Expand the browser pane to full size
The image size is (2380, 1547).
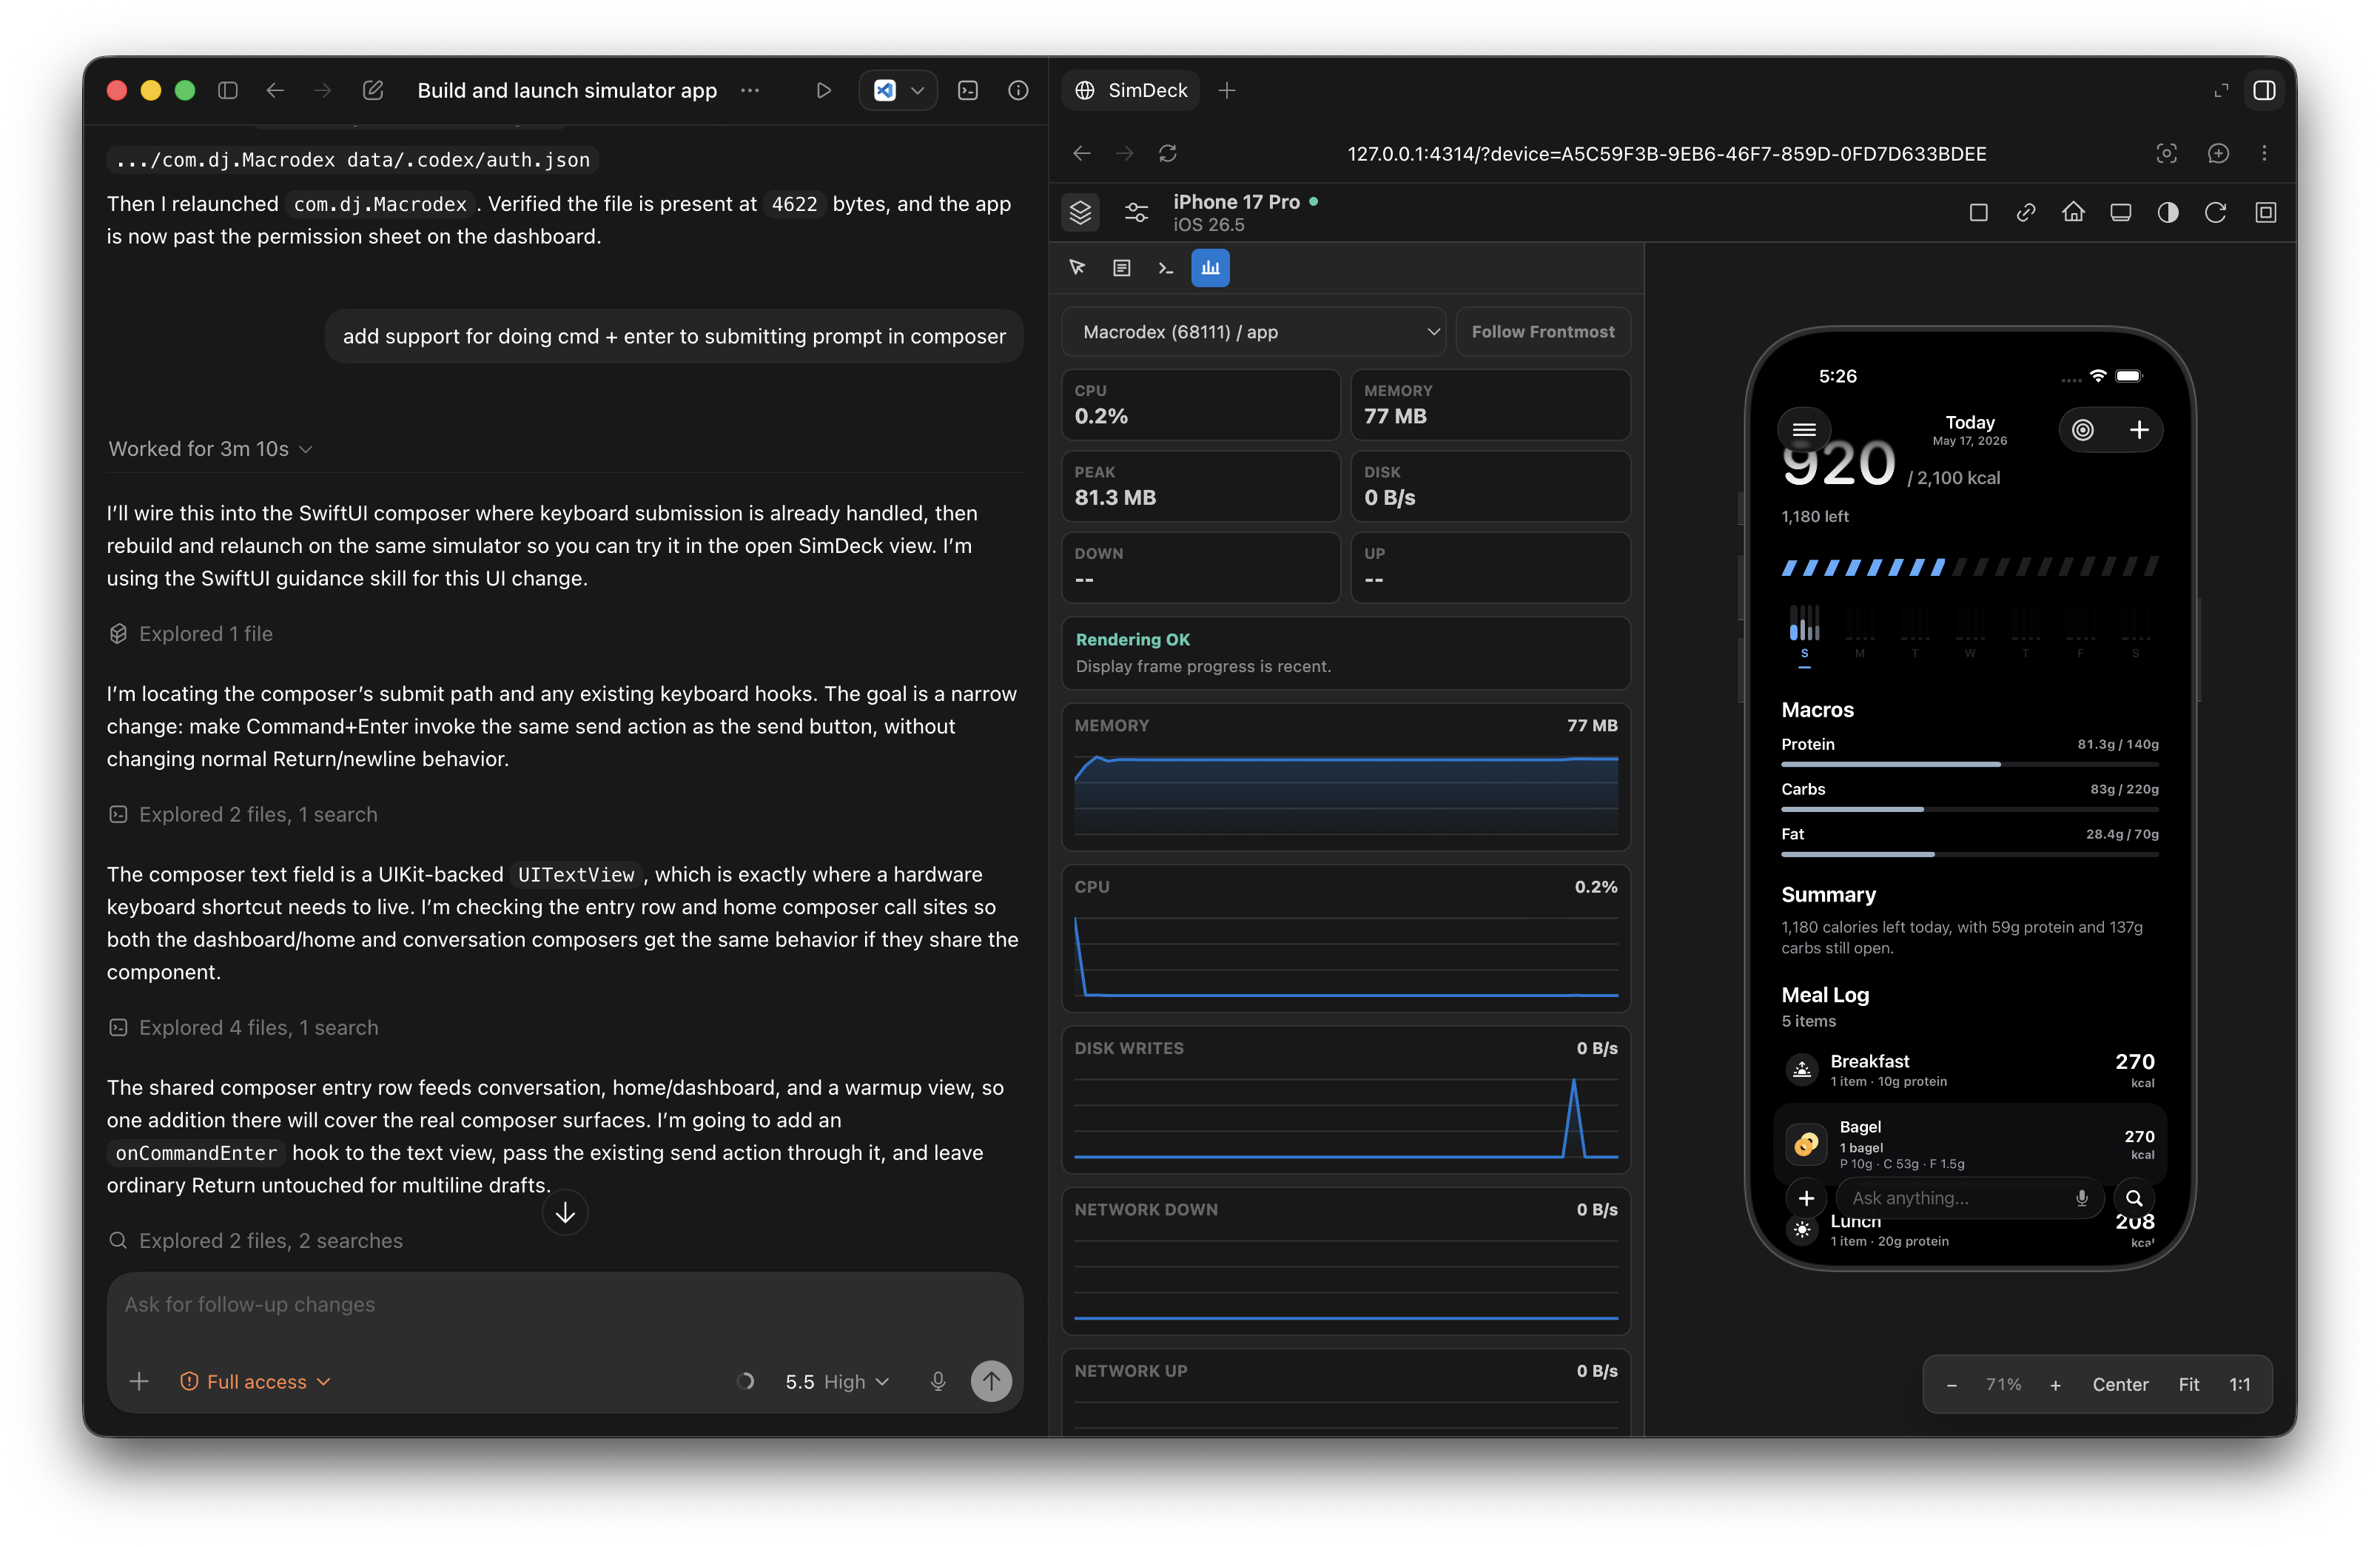tap(2221, 90)
